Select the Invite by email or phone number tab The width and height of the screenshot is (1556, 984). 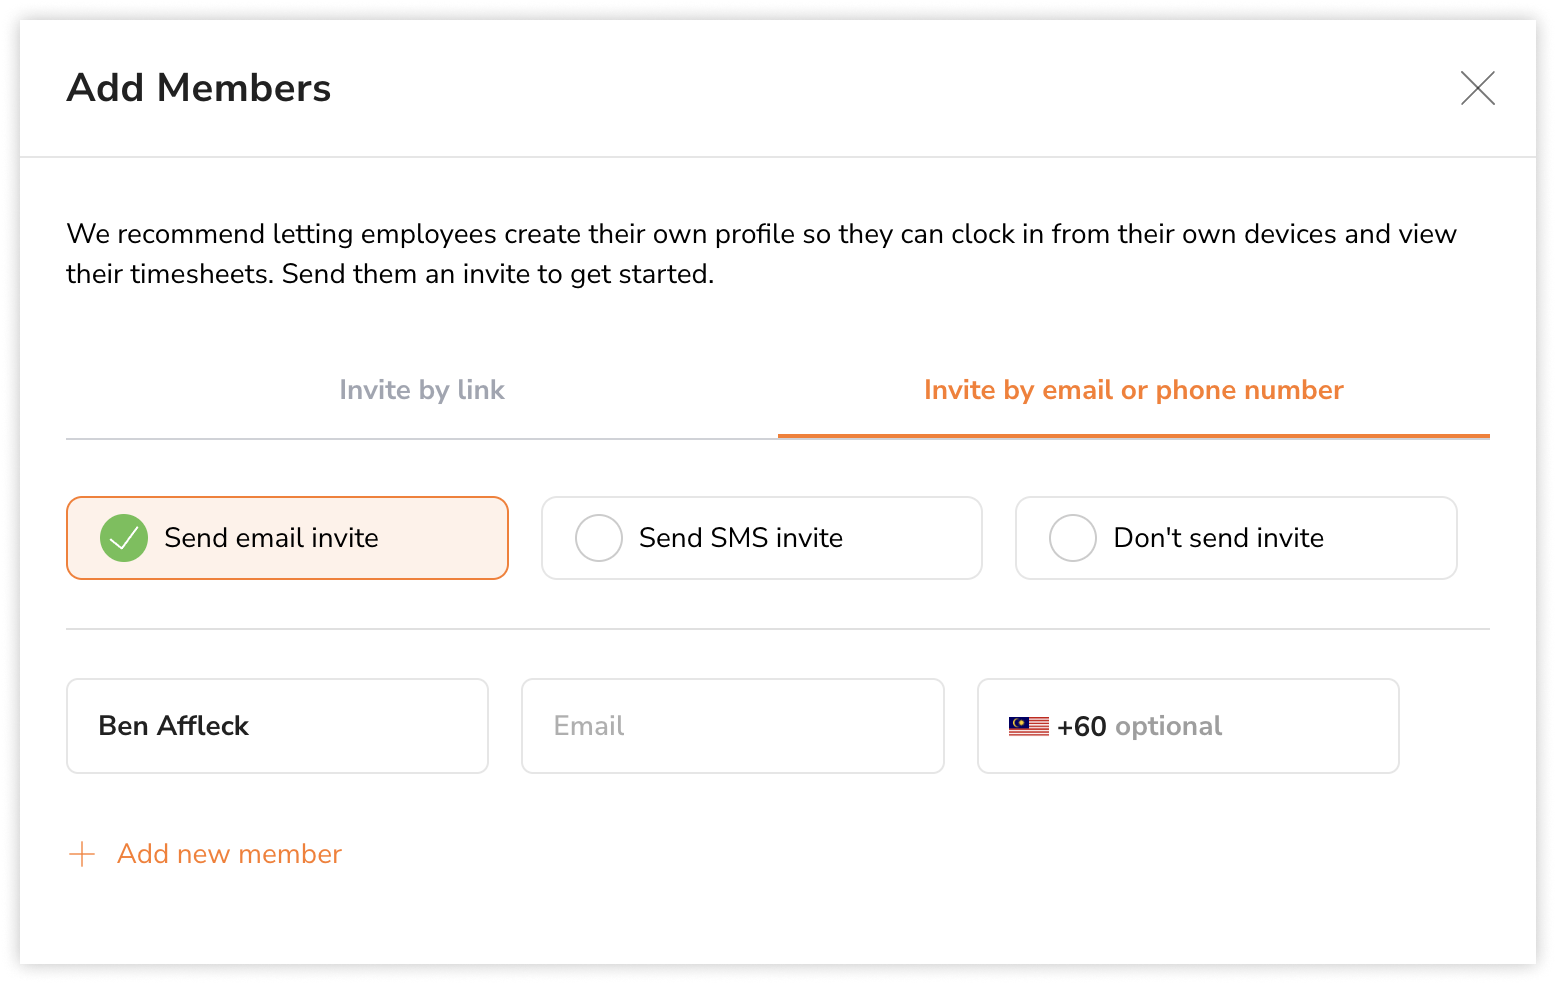[1134, 390]
